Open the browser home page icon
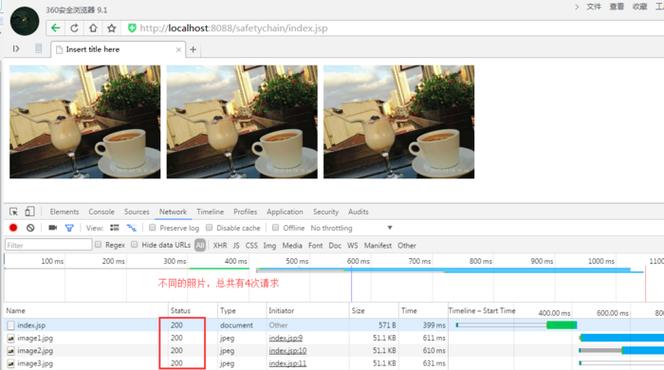Image resolution: width=664 pixels, height=370 pixels. [93, 28]
